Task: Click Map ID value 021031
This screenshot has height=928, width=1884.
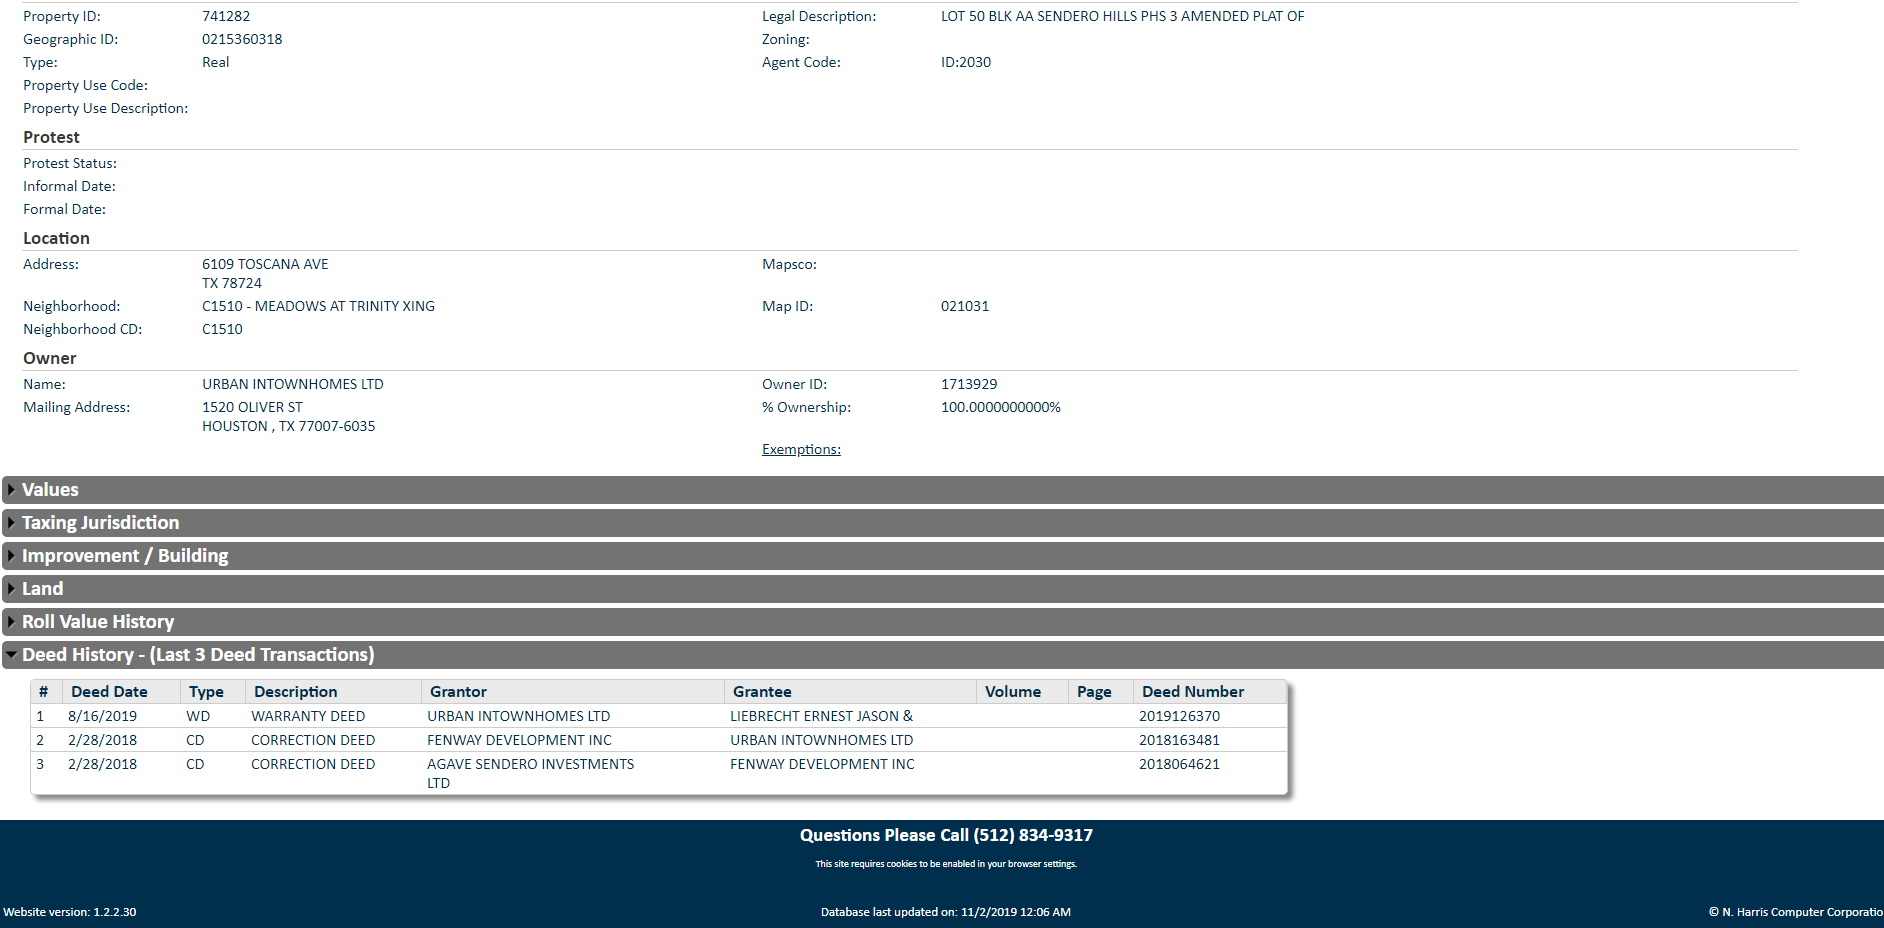Action: (x=965, y=306)
